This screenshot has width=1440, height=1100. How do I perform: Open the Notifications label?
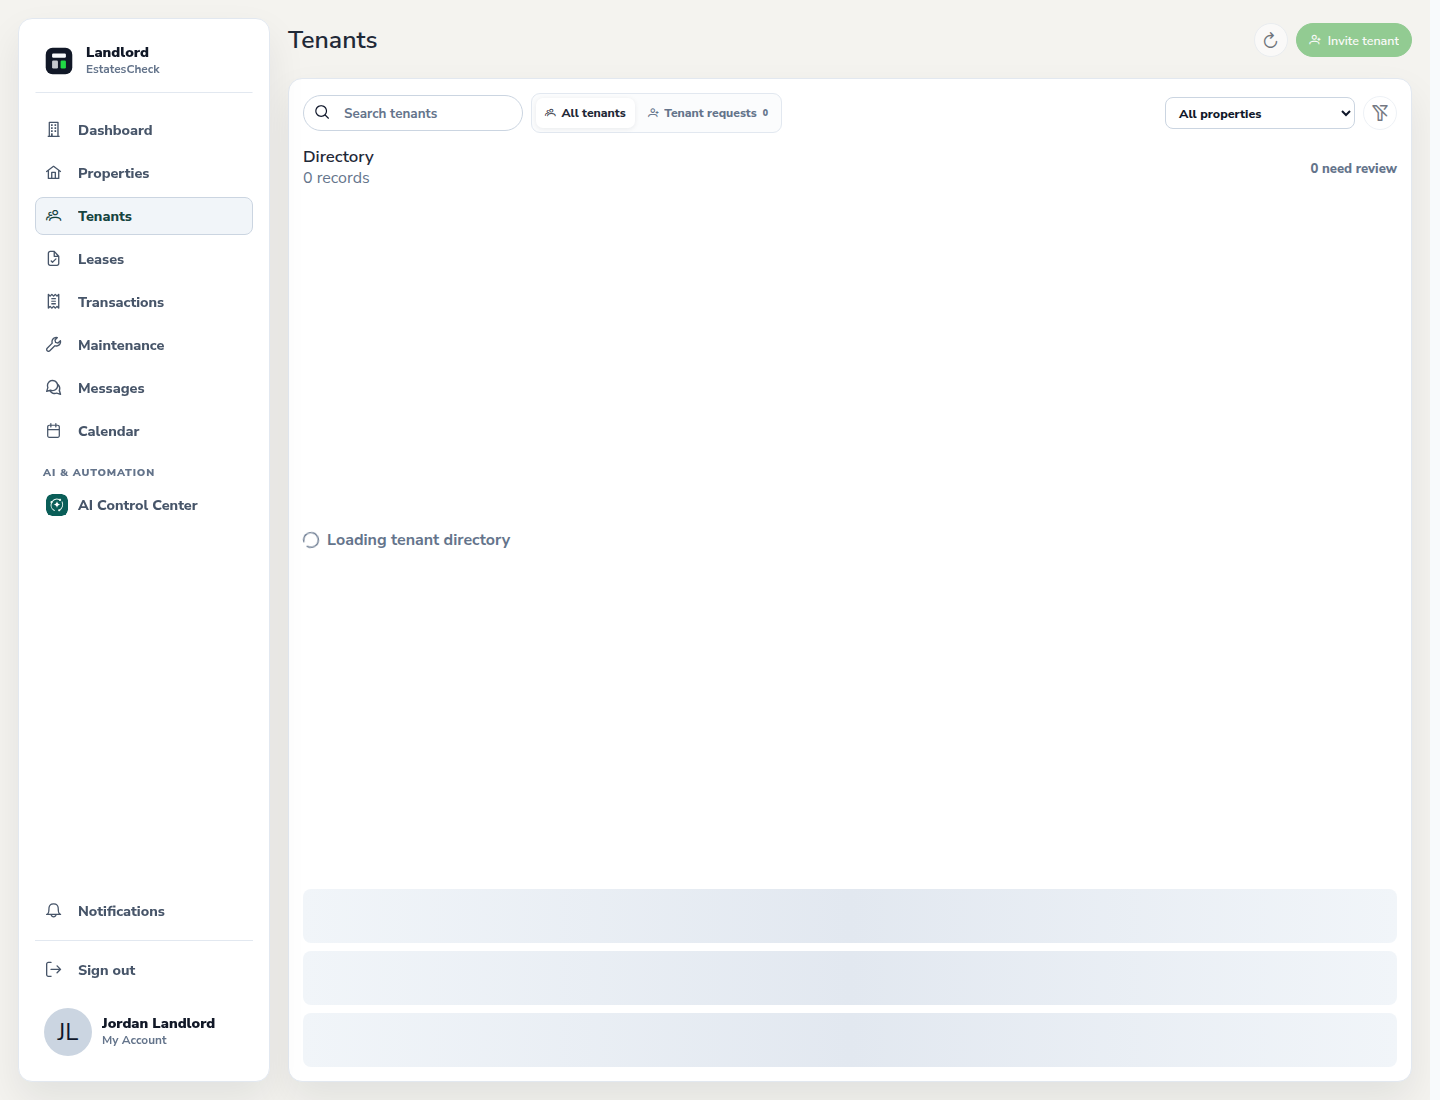point(121,911)
